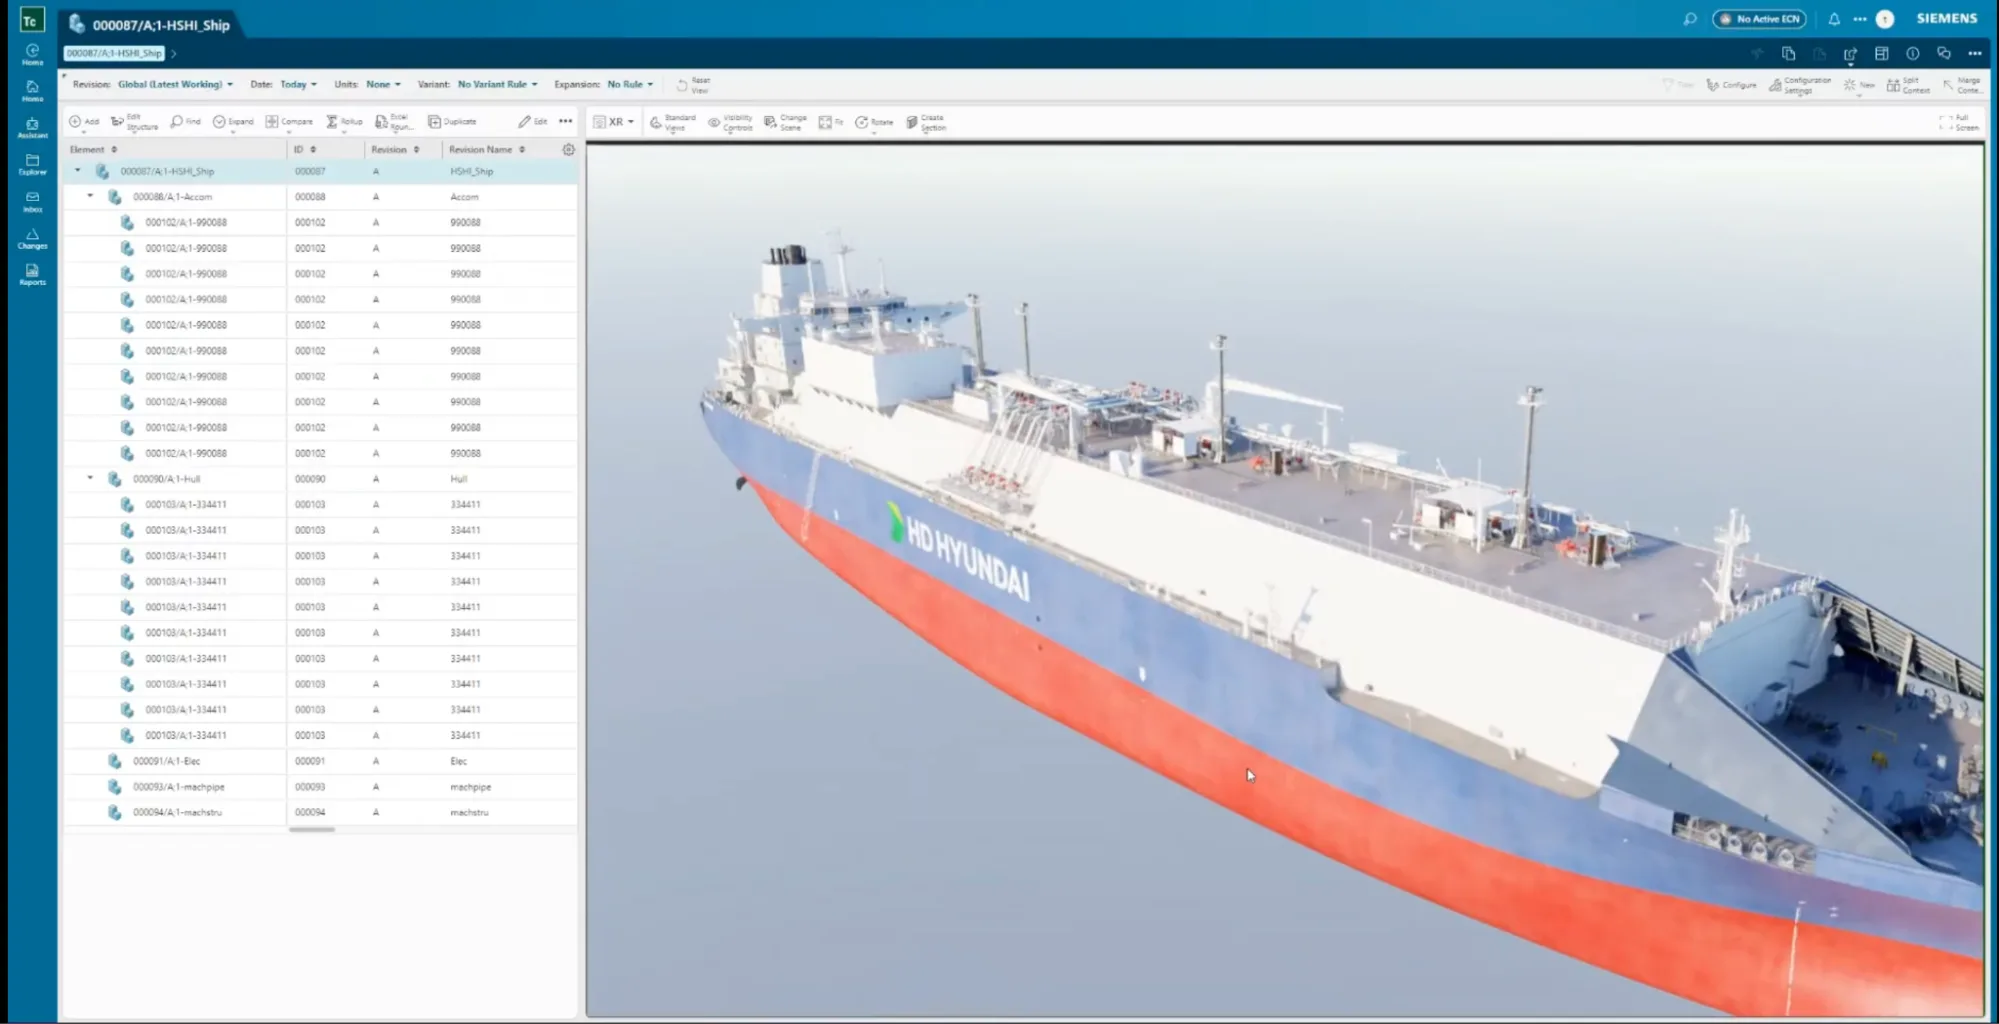Click Reset View button

[x=692, y=85]
